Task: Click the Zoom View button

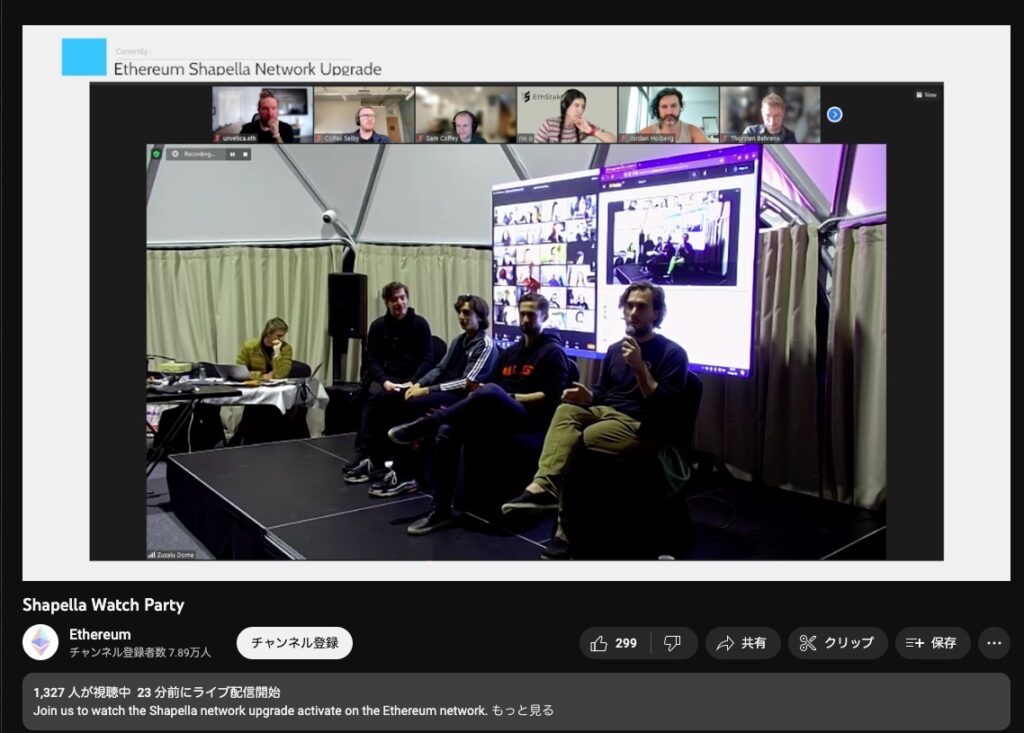Action: click(x=927, y=95)
